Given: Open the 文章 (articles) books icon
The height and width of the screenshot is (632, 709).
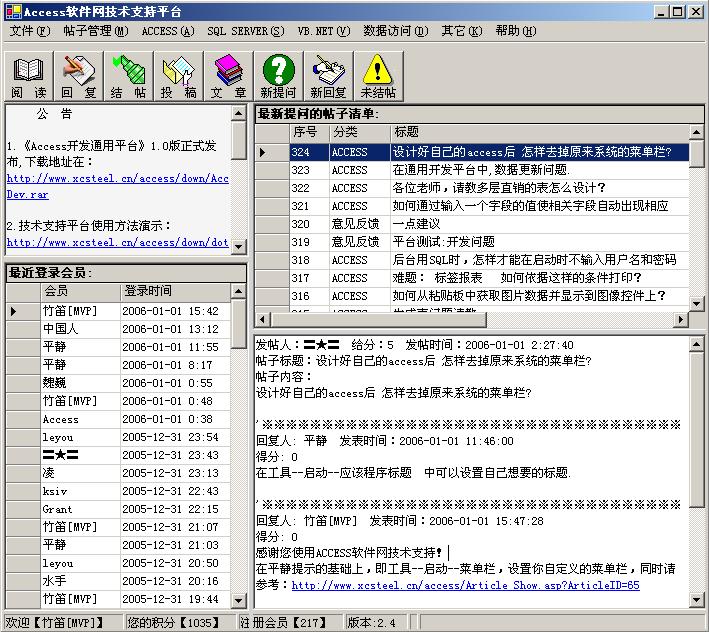Looking at the screenshot, I should point(228,76).
